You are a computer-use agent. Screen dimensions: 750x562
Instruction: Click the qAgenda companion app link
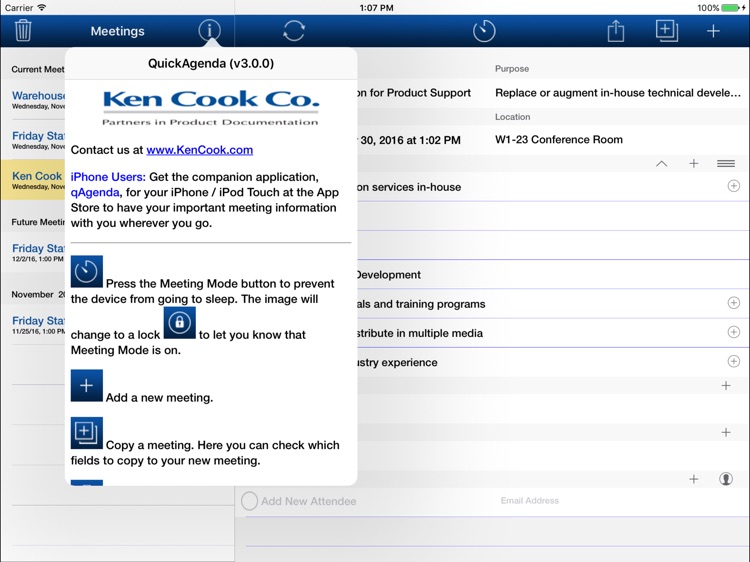click(95, 192)
